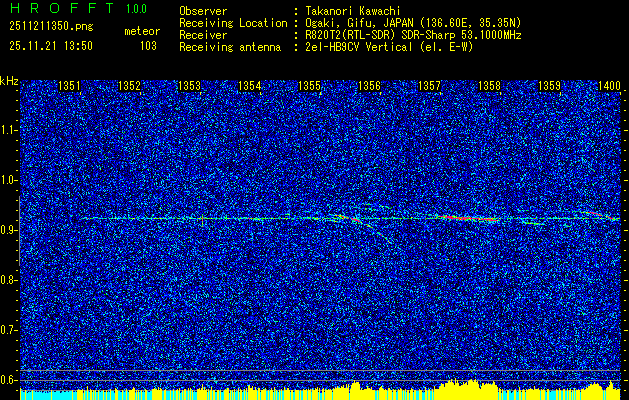
Task: Click the 1355 time marker
Action: pos(310,85)
